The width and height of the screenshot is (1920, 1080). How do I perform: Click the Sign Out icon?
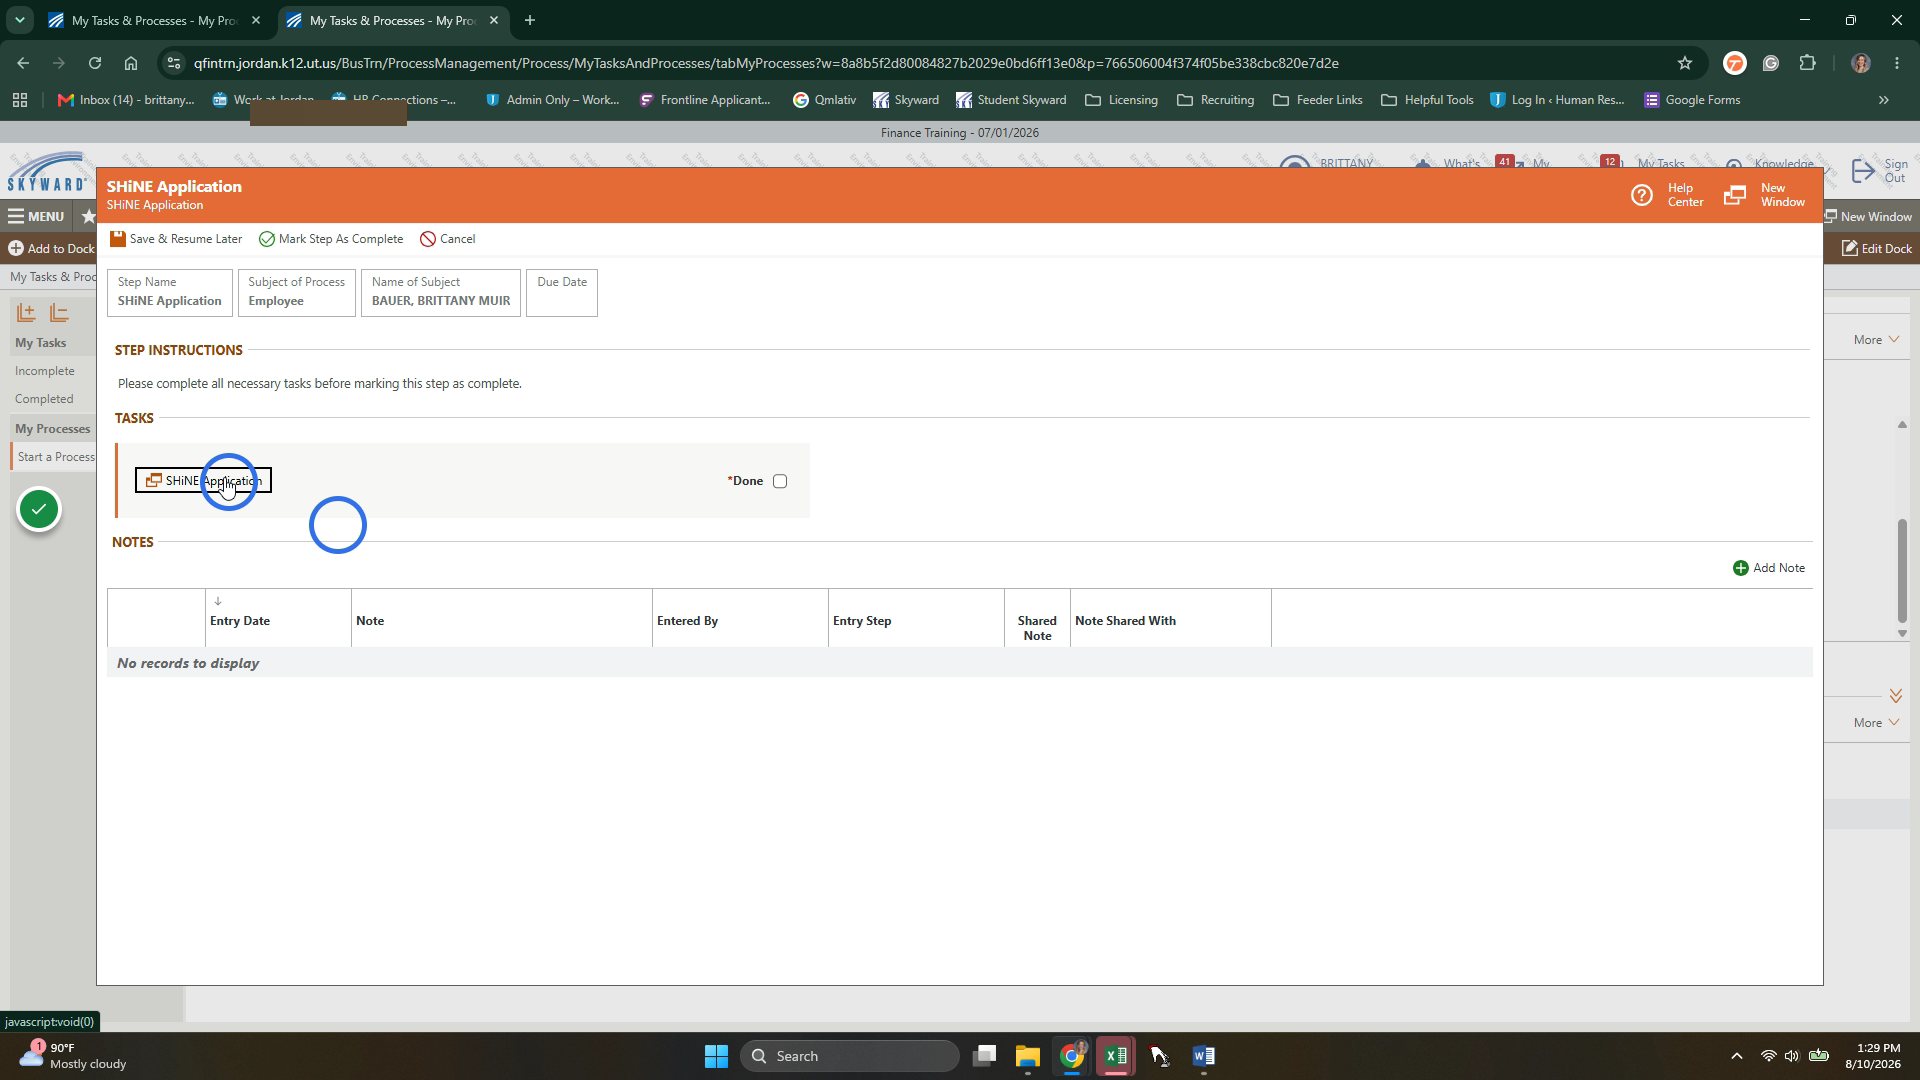tap(1863, 171)
